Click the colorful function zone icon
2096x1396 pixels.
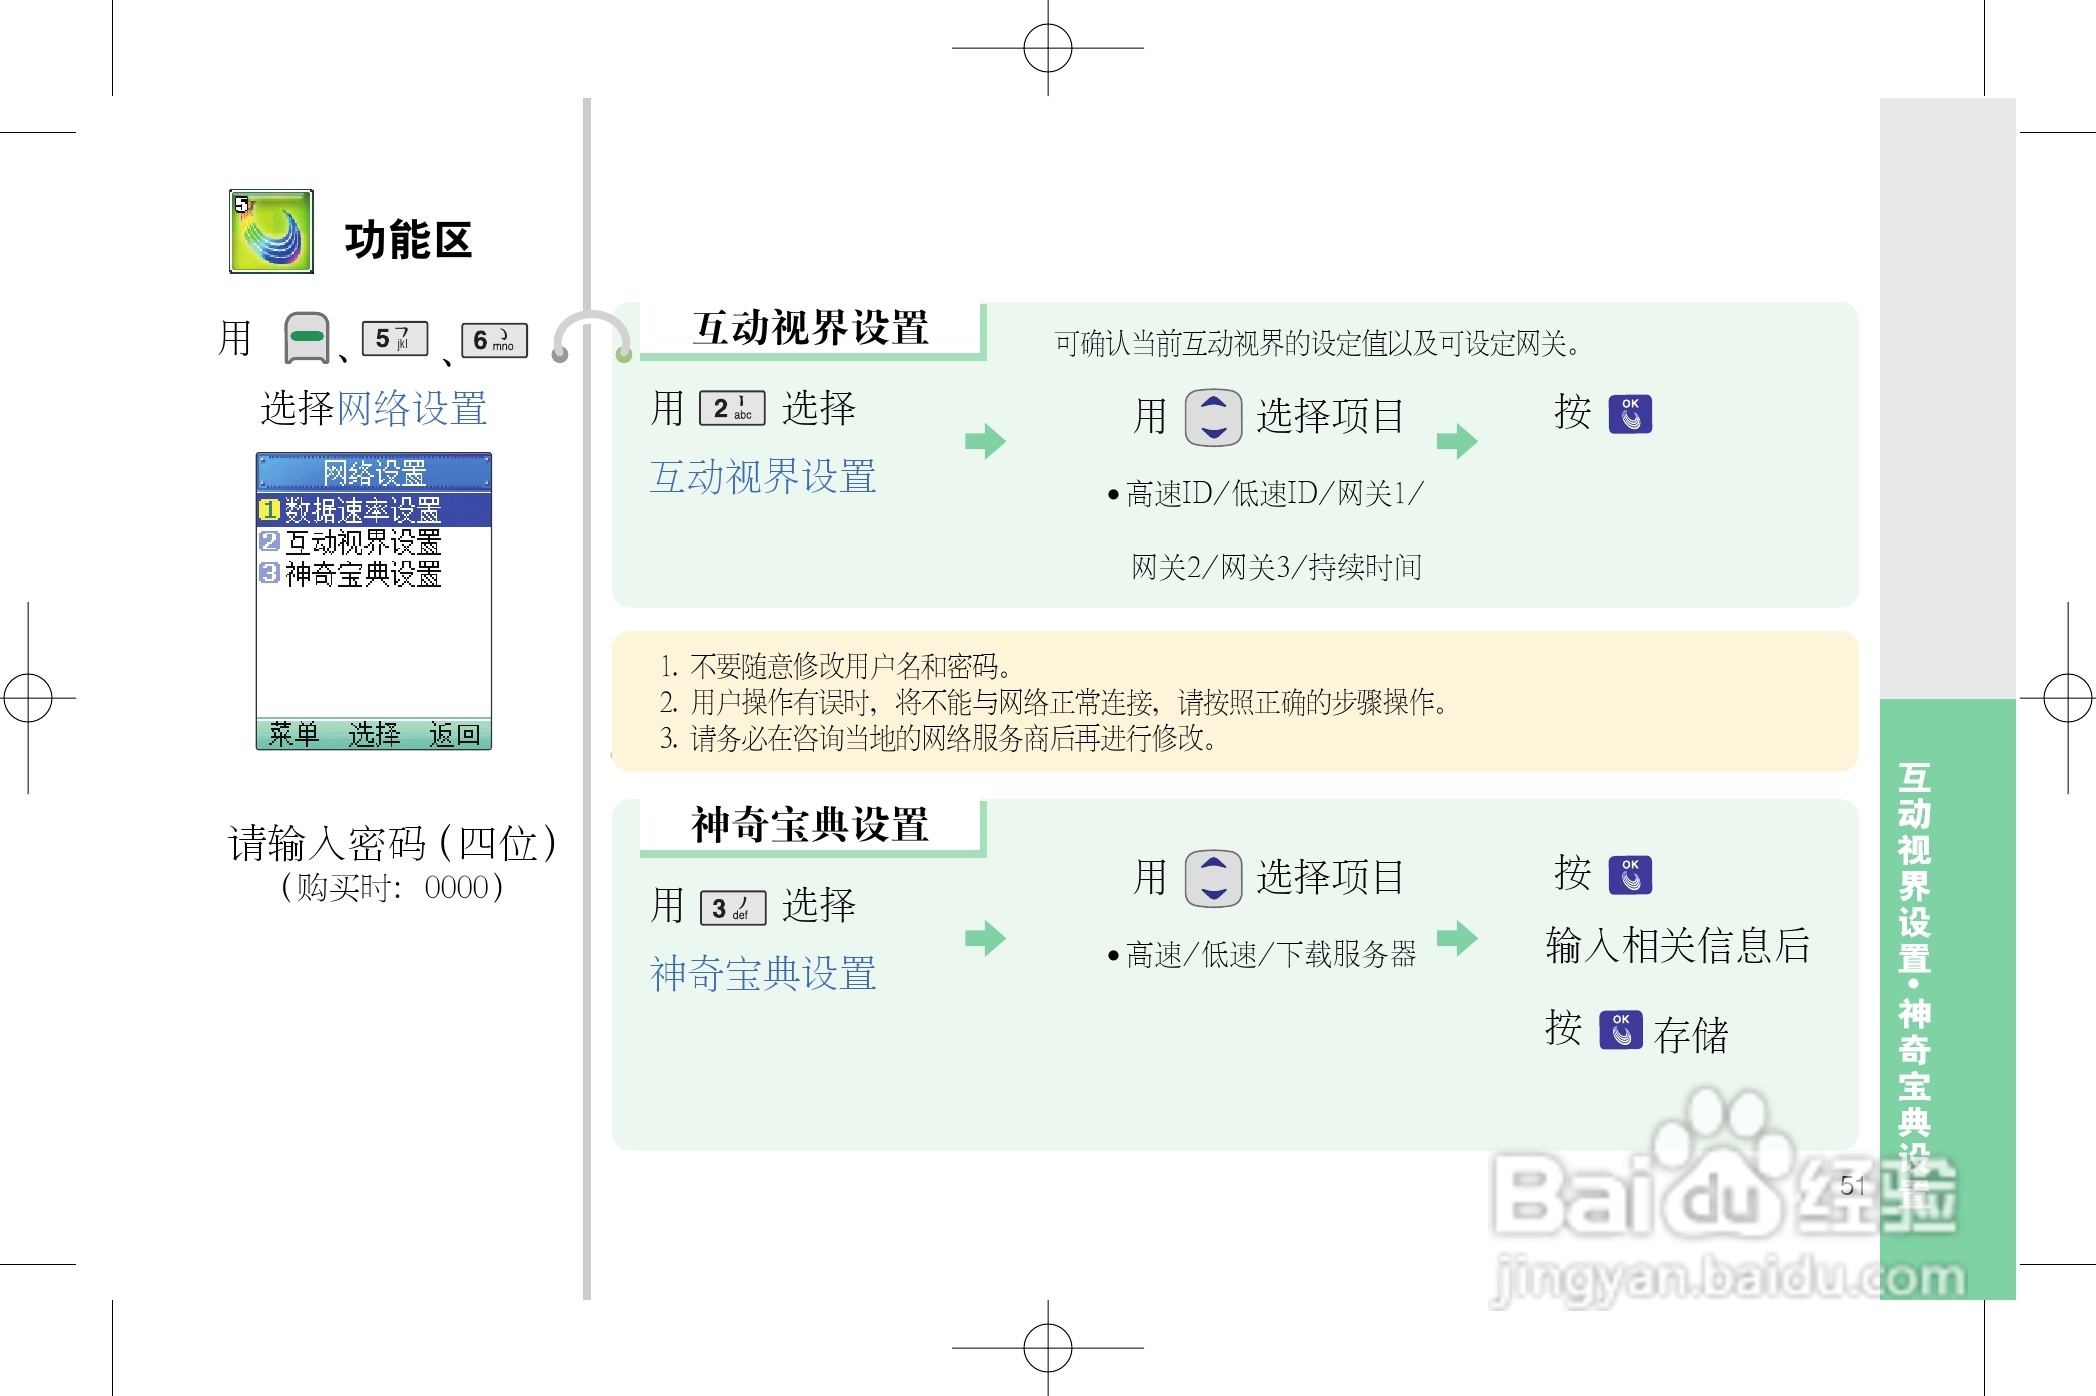(271, 231)
